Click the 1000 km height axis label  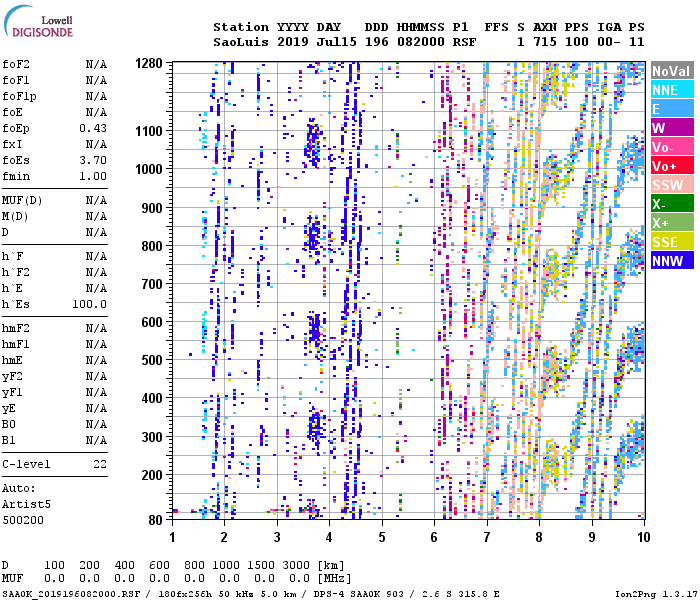[149, 169]
